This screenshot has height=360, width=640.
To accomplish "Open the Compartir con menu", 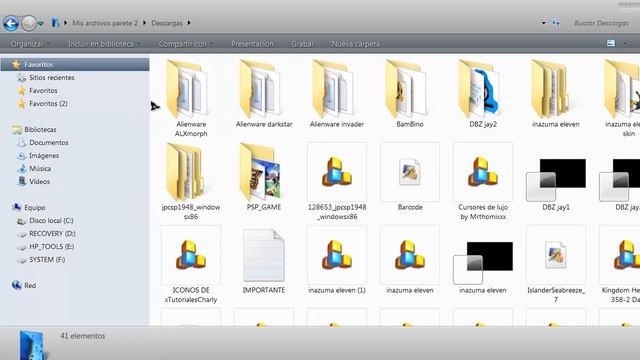I will [186, 44].
